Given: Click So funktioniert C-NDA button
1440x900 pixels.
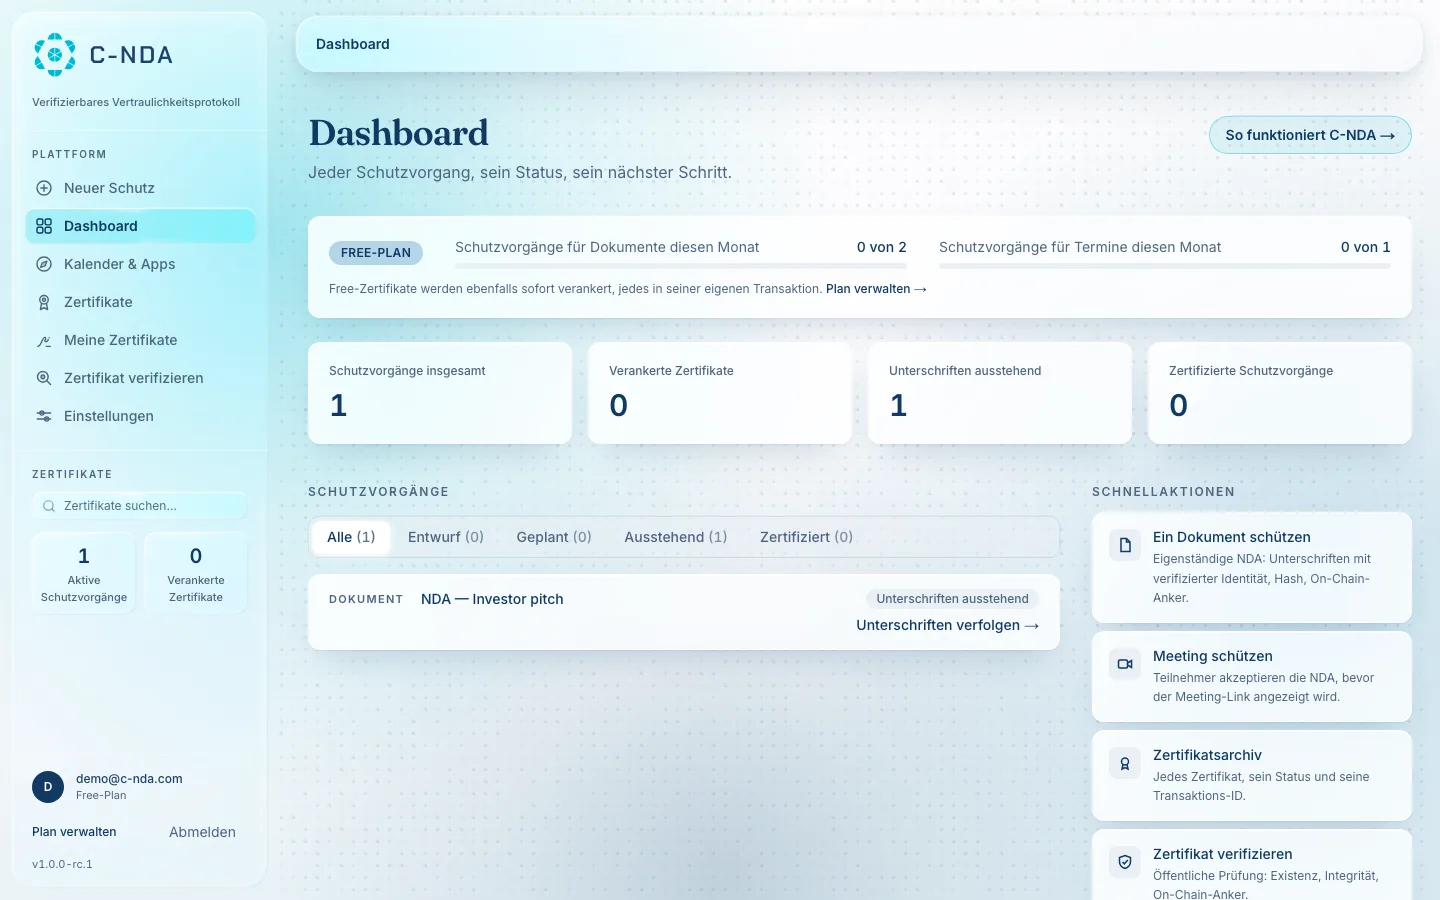Looking at the screenshot, I should tap(1310, 135).
